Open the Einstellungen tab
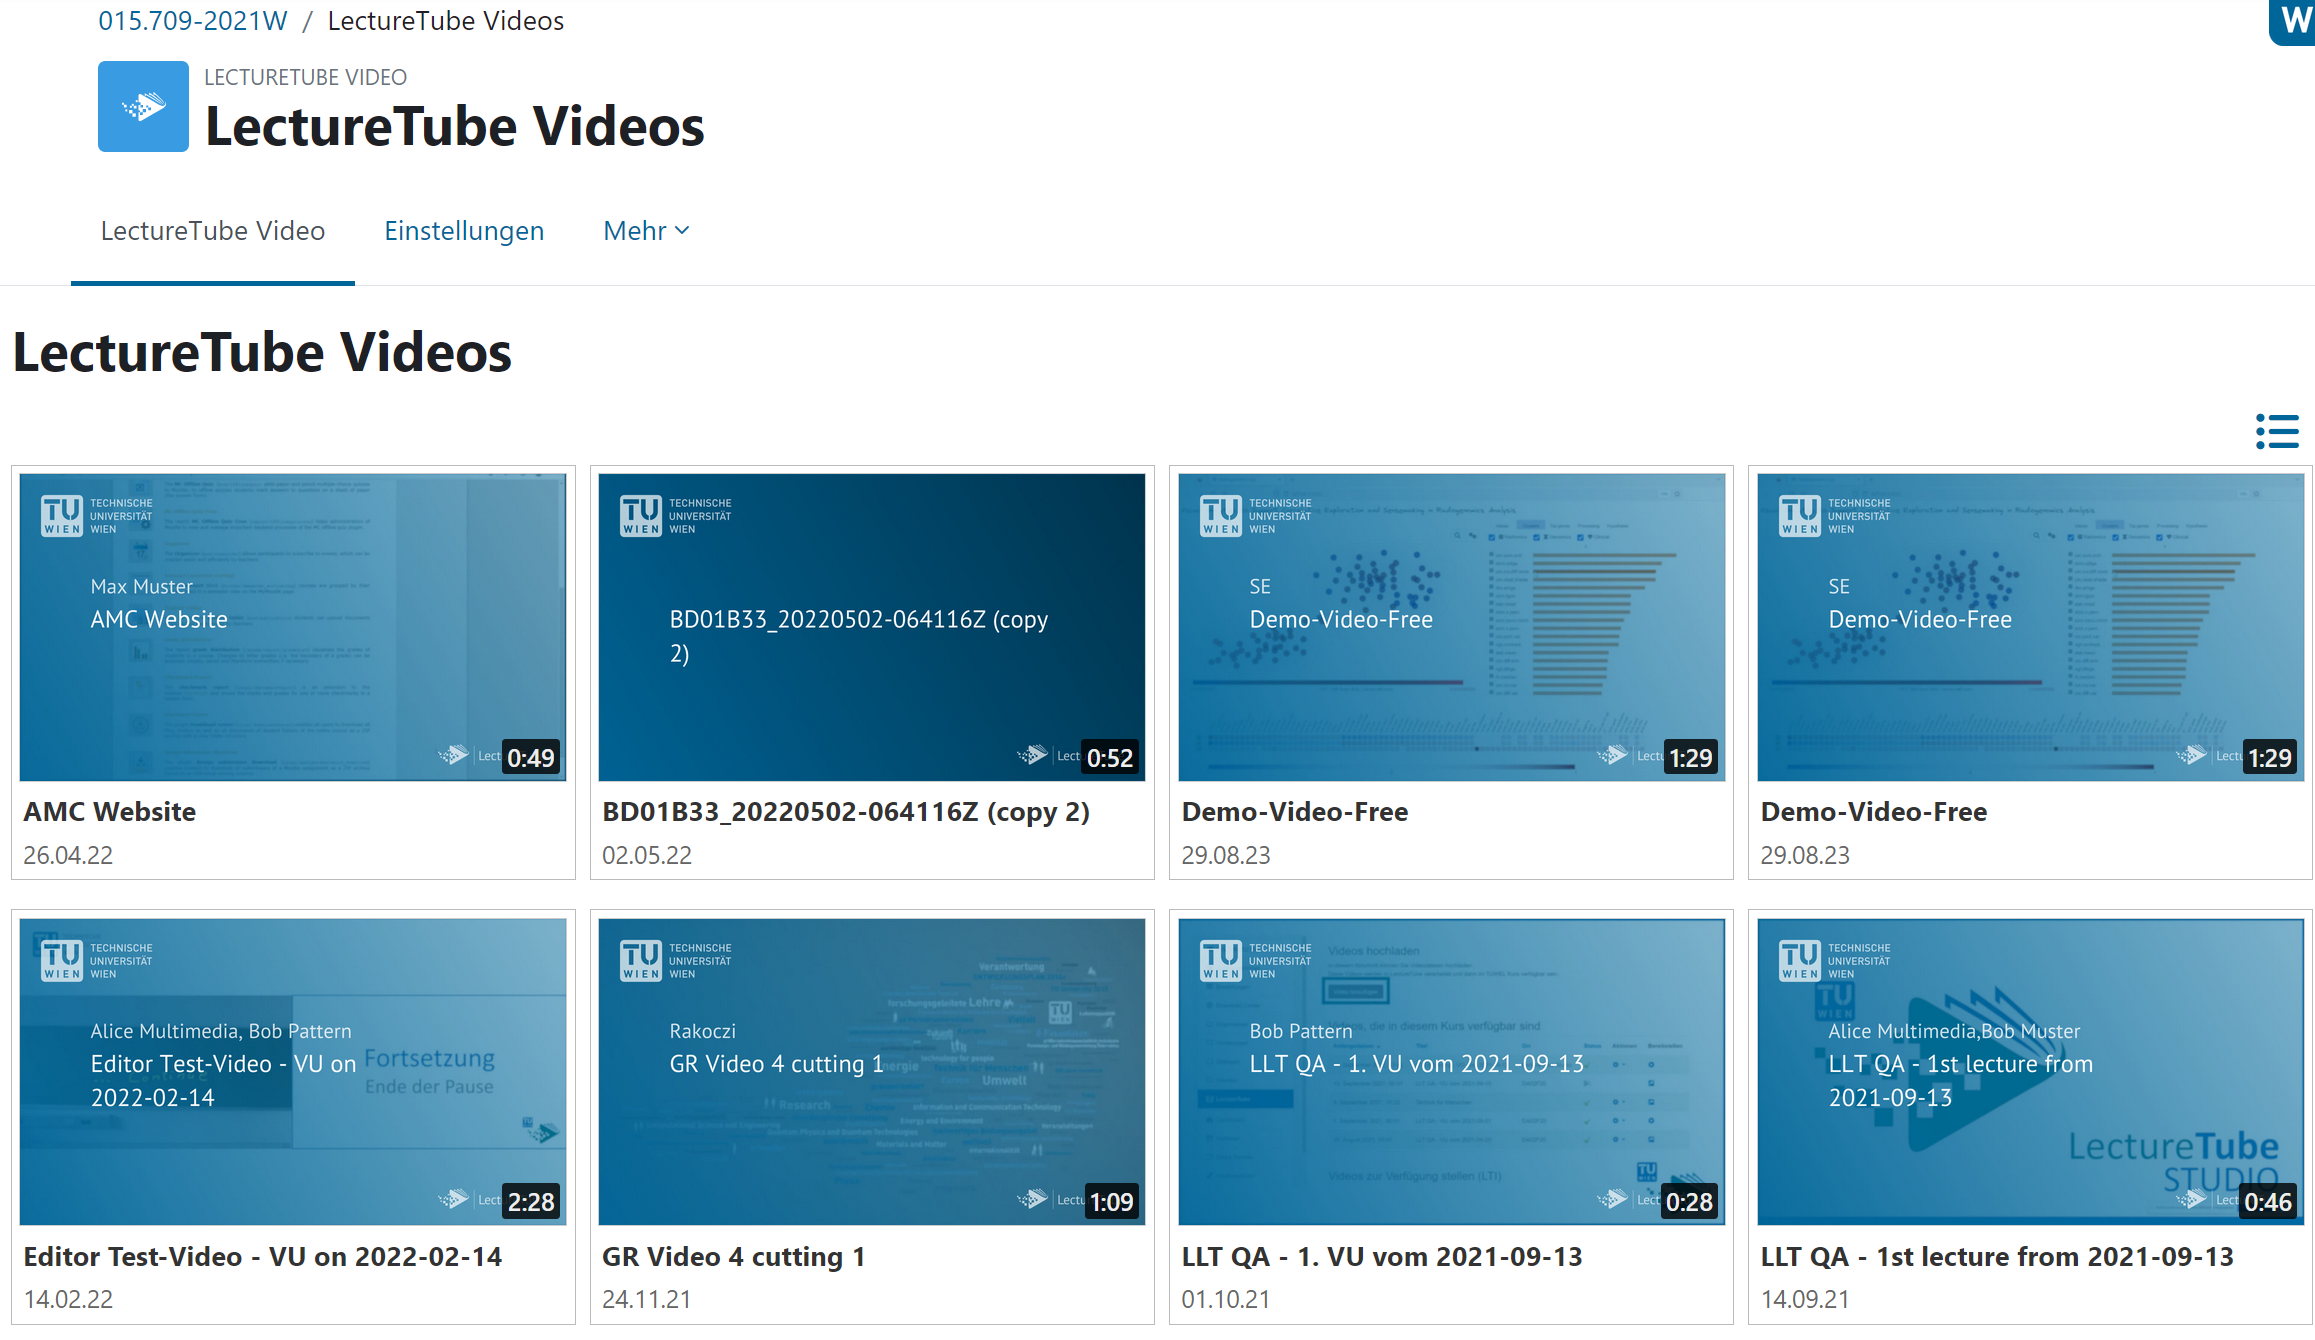2315x1340 pixels. tap(464, 231)
